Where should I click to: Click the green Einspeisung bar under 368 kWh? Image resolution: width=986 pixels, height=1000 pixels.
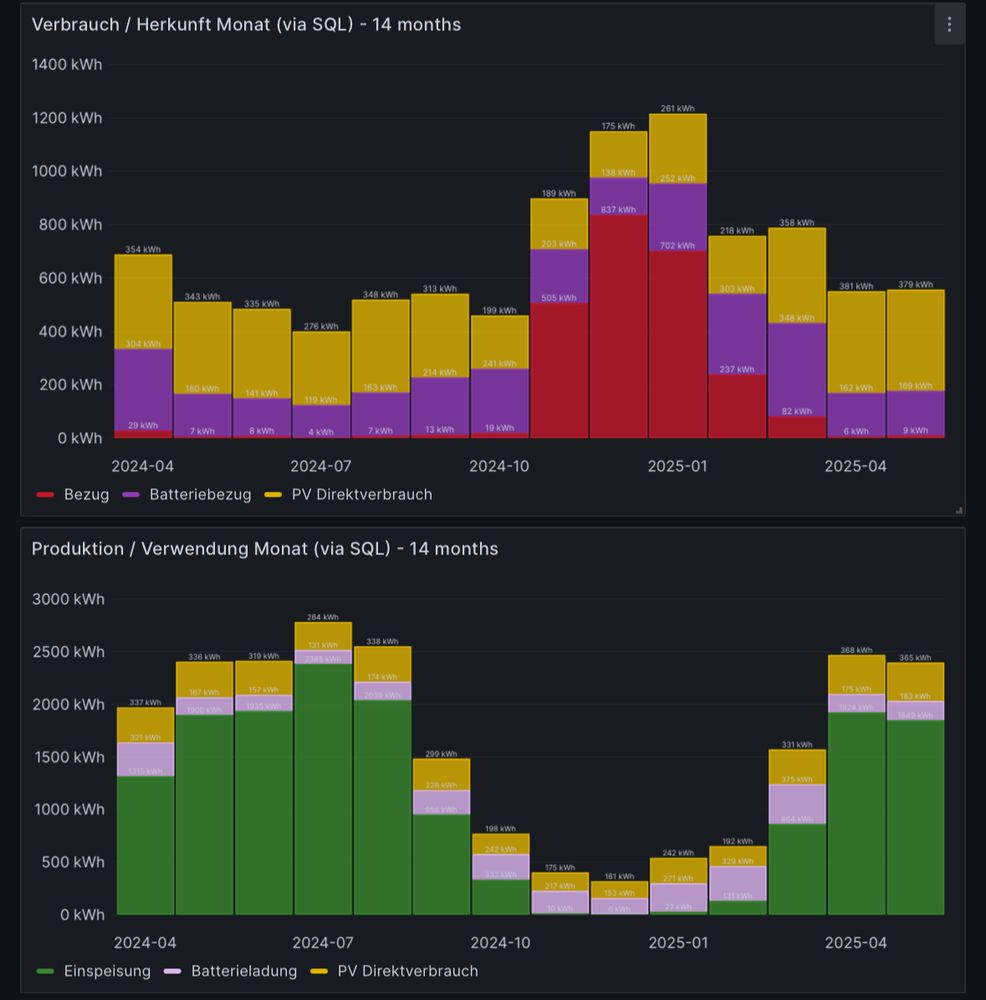[856, 814]
